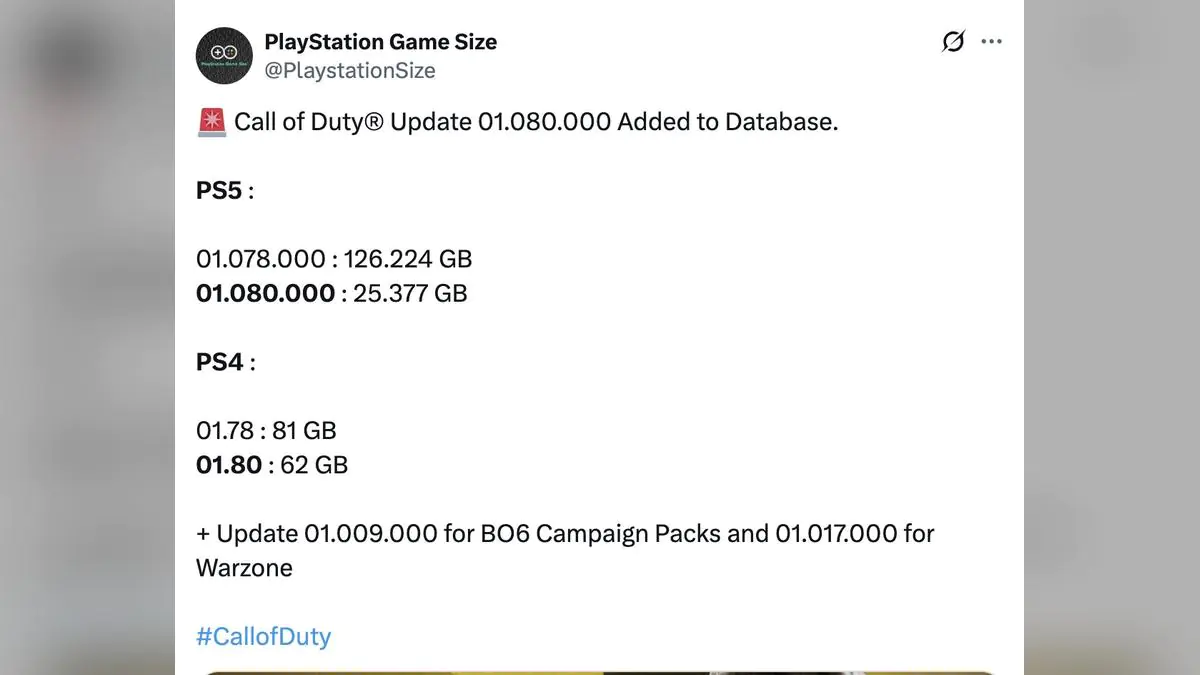Click the 01.80 : 62 GB line
The height and width of the screenshot is (675, 1200).
(271, 465)
